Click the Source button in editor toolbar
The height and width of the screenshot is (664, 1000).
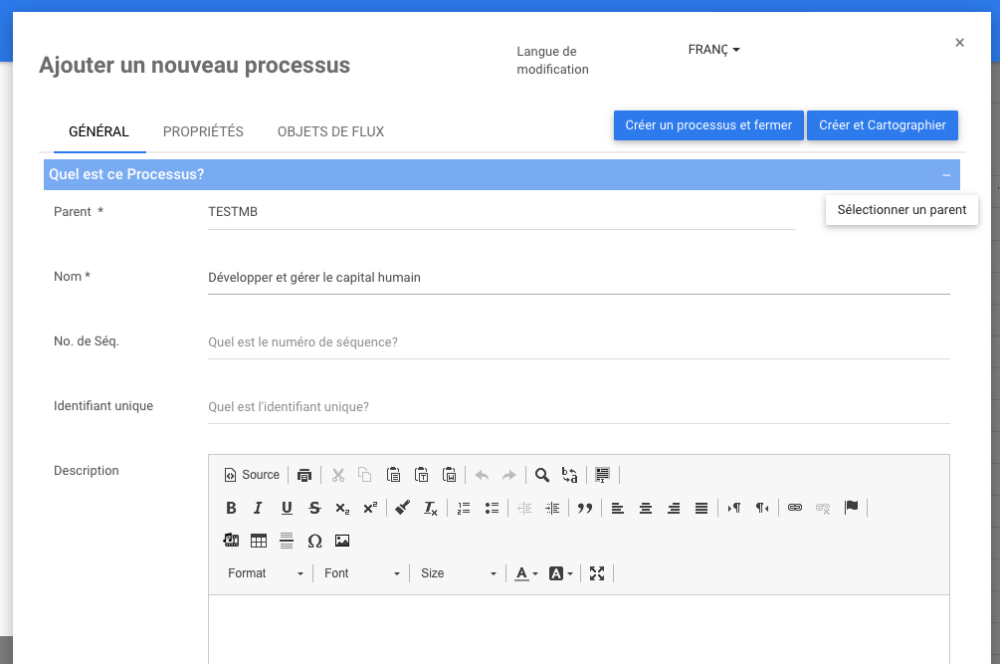[252, 475]
